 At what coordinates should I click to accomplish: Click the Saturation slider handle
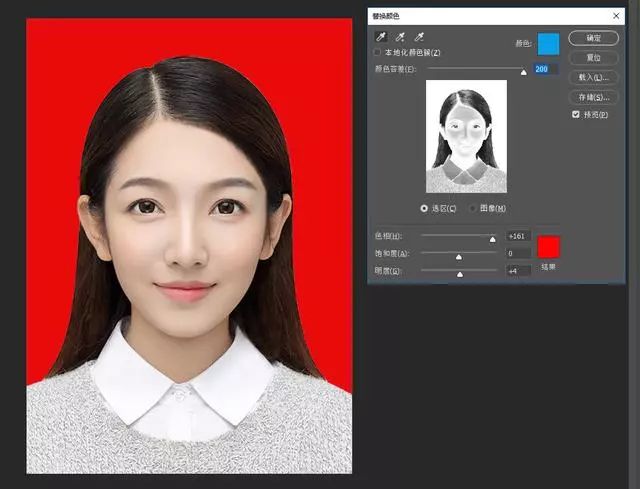point(459,256)
